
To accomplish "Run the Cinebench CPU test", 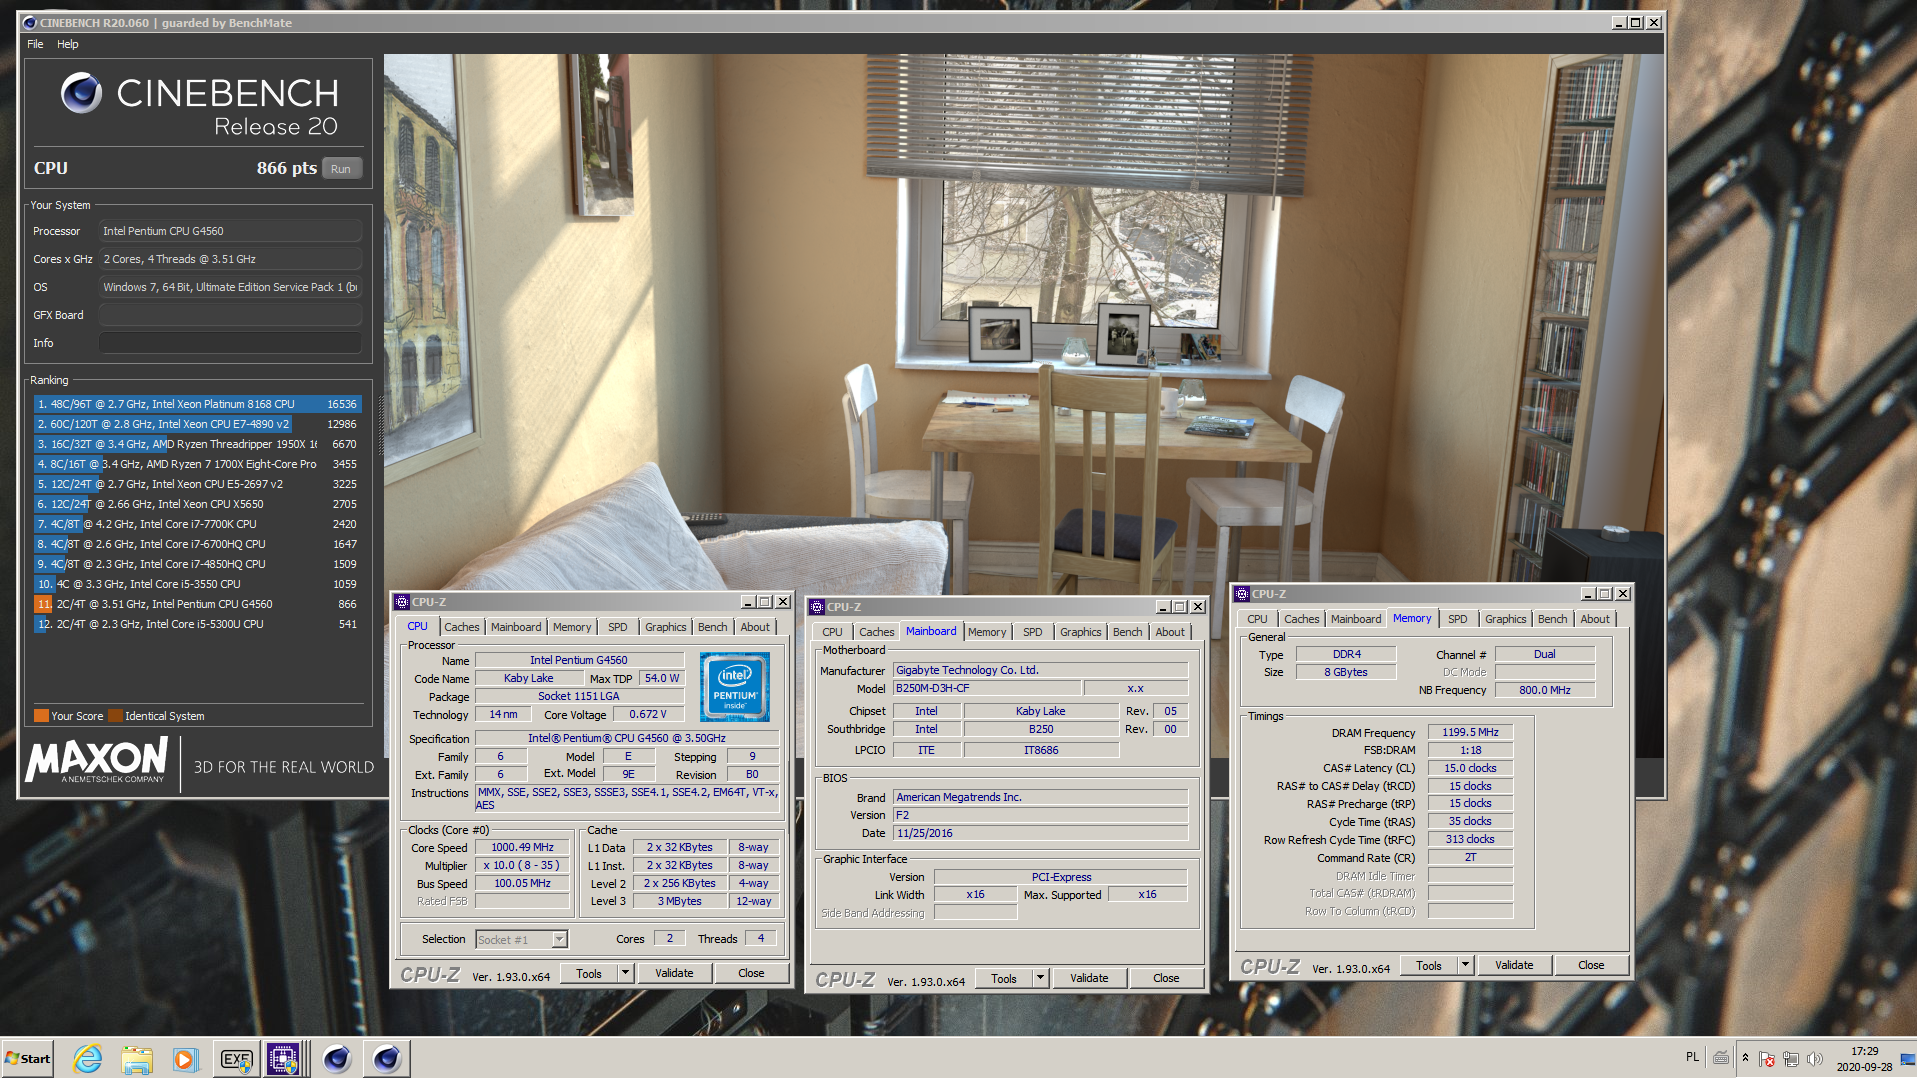I will (x=341, y=169).
